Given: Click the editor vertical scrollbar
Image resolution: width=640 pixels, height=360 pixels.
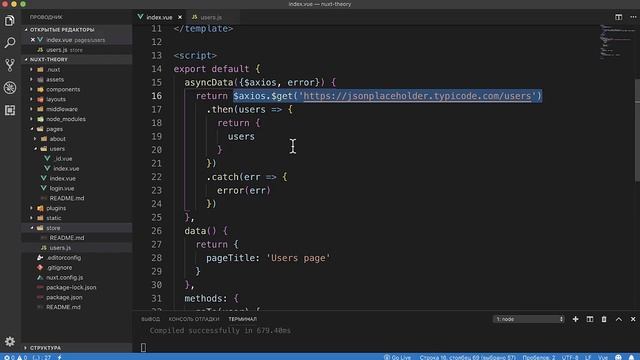Looking at the screenshot, I should click(x=637, y=131).
